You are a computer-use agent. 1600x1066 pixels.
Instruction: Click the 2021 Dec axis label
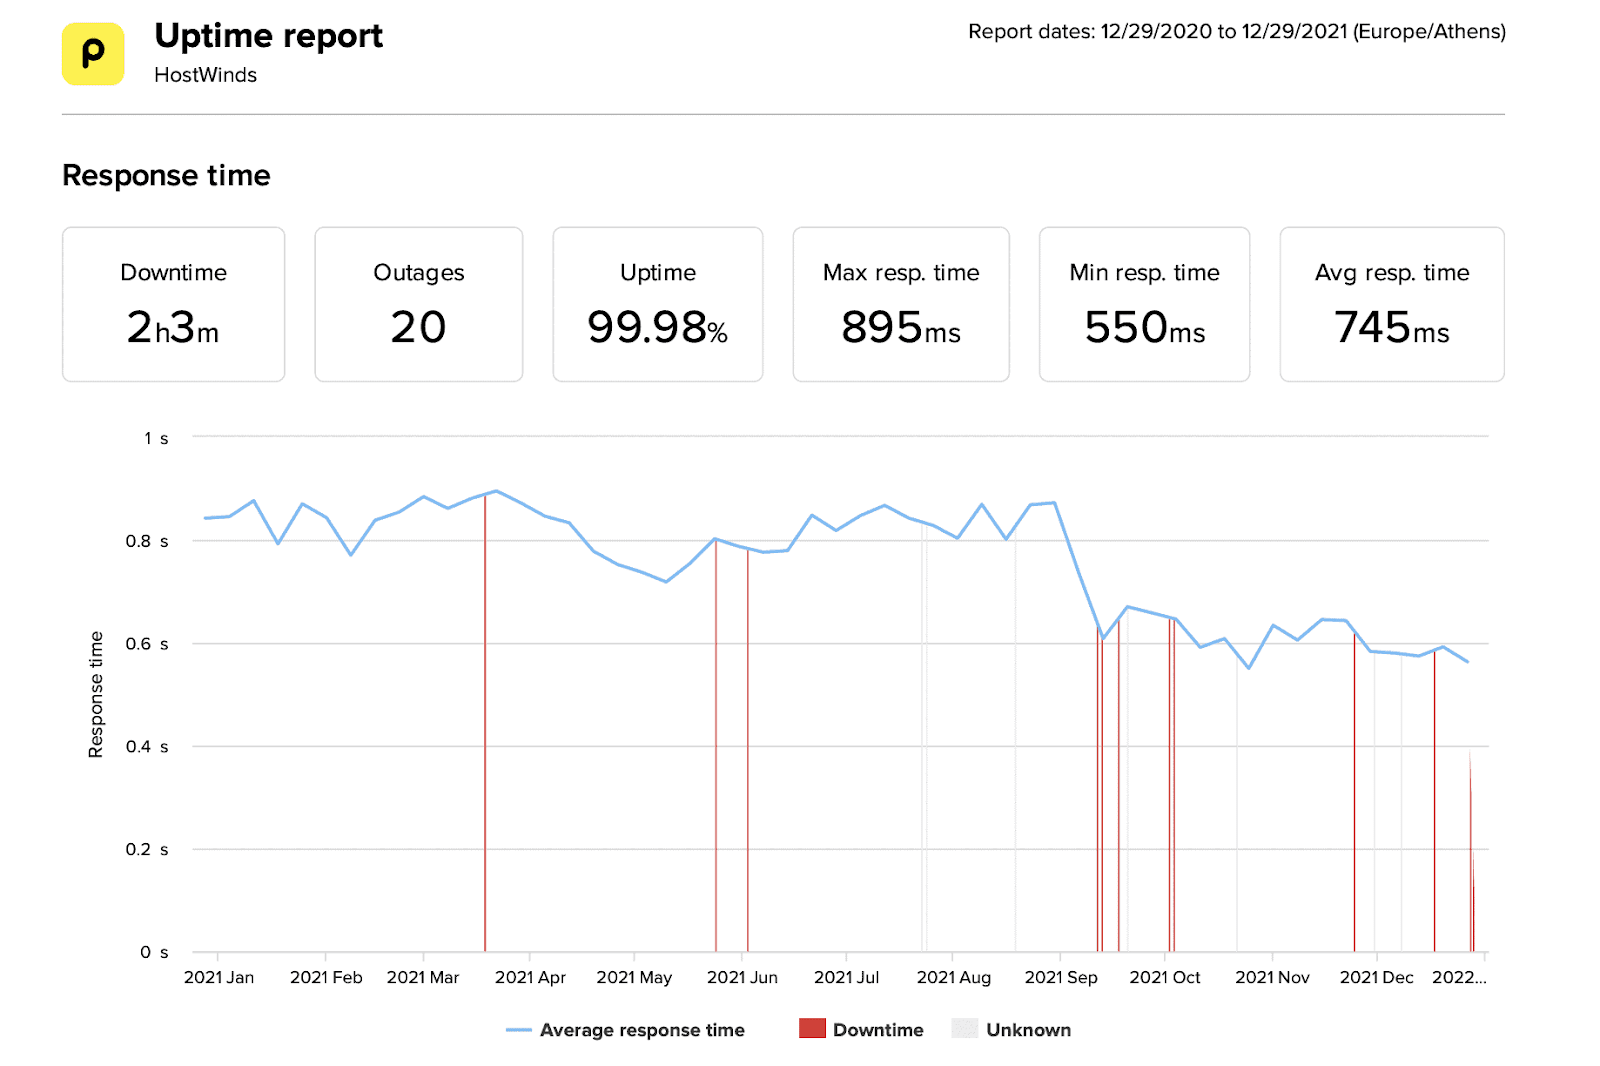[x=1376, y=977]
